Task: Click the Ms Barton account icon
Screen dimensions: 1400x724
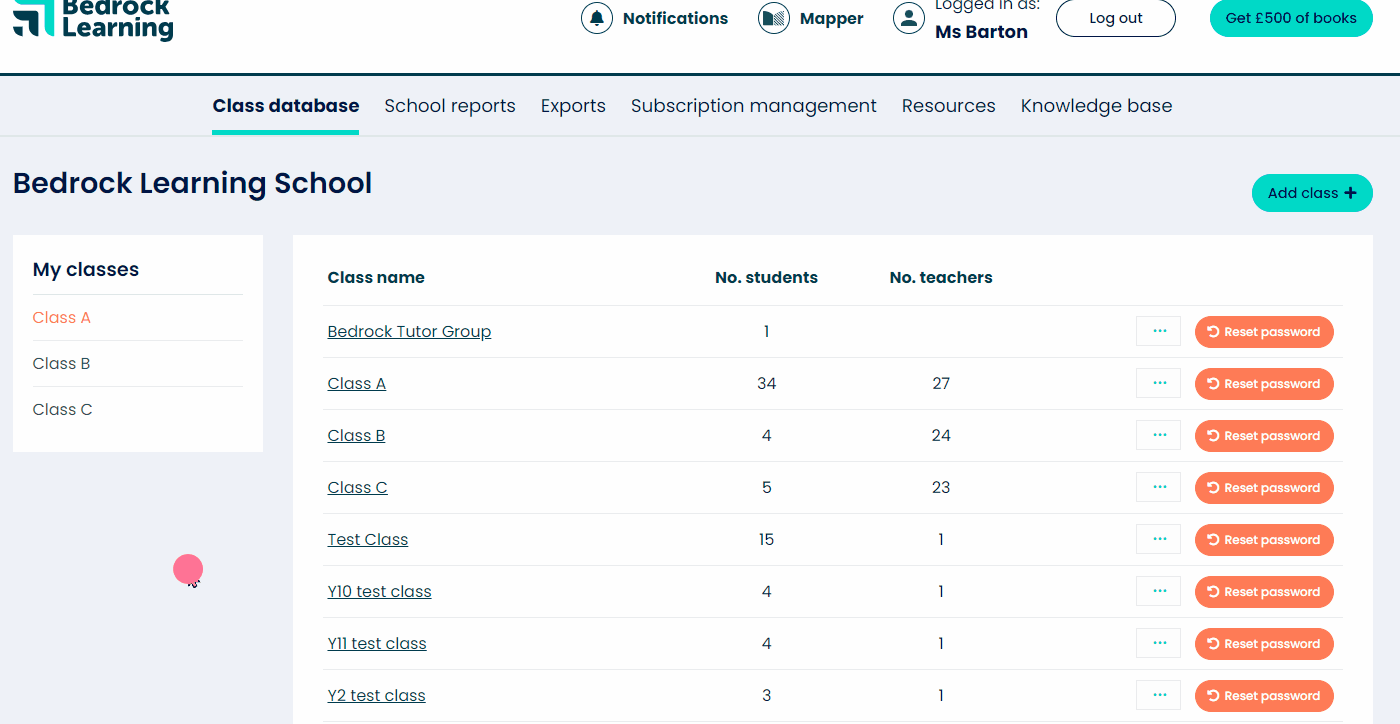Action: click(909, 18)
